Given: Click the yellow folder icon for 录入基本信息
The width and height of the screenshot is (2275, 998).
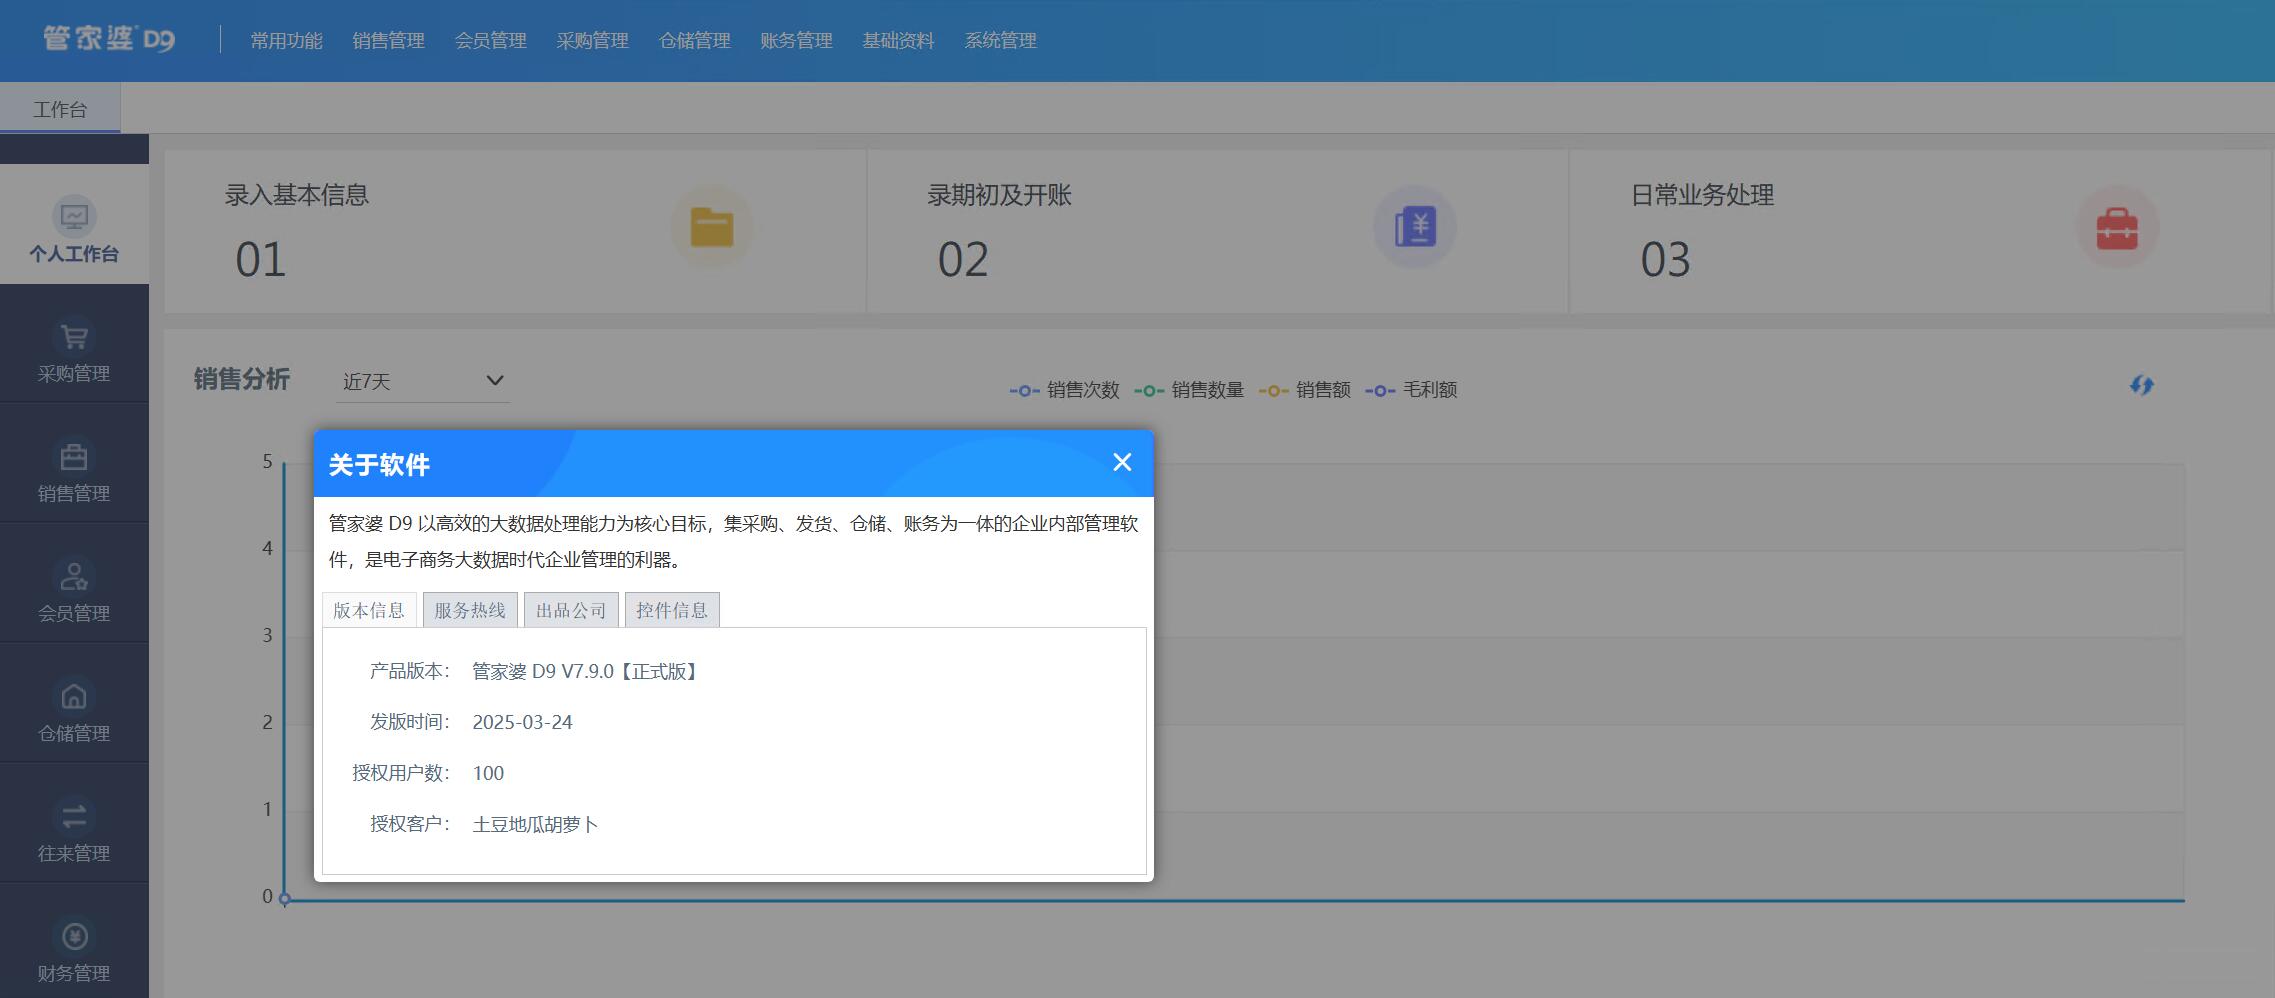Looking at the screenshot, I should coord(711,227).
